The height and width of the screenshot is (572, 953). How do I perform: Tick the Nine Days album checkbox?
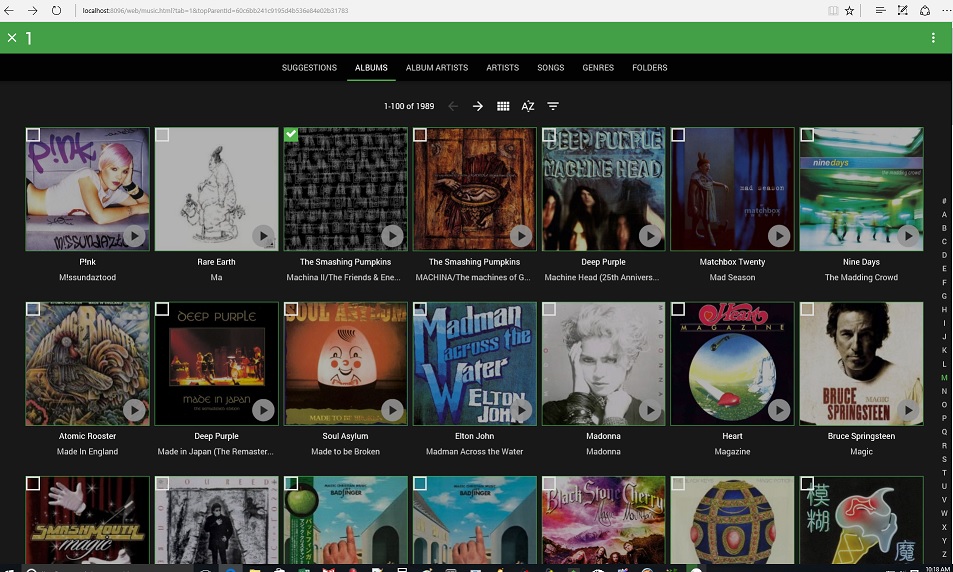click(807, 135)
